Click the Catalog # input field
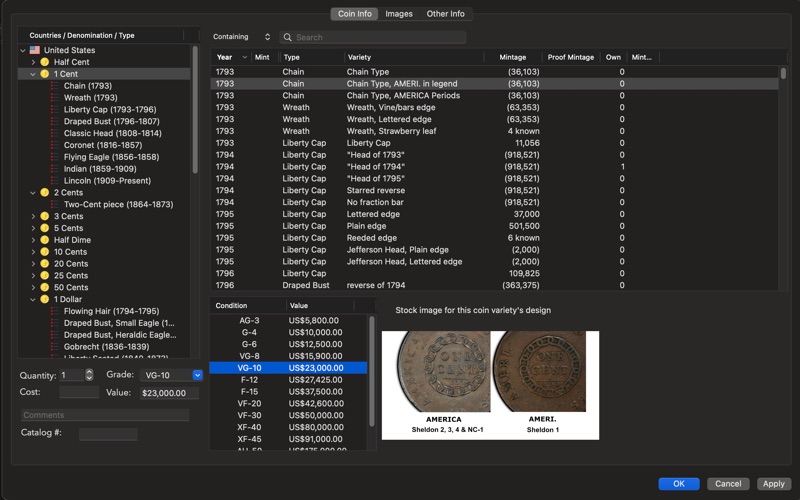This screenshot has width=800, height=500. pyautogui.click(x=108, y=434)
